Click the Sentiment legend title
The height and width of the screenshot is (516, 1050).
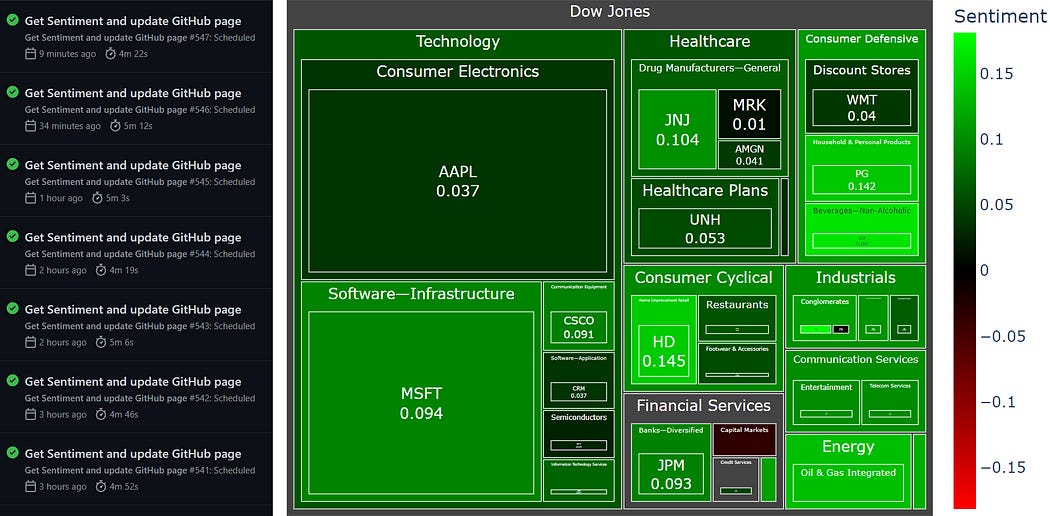pos(1000,16)
